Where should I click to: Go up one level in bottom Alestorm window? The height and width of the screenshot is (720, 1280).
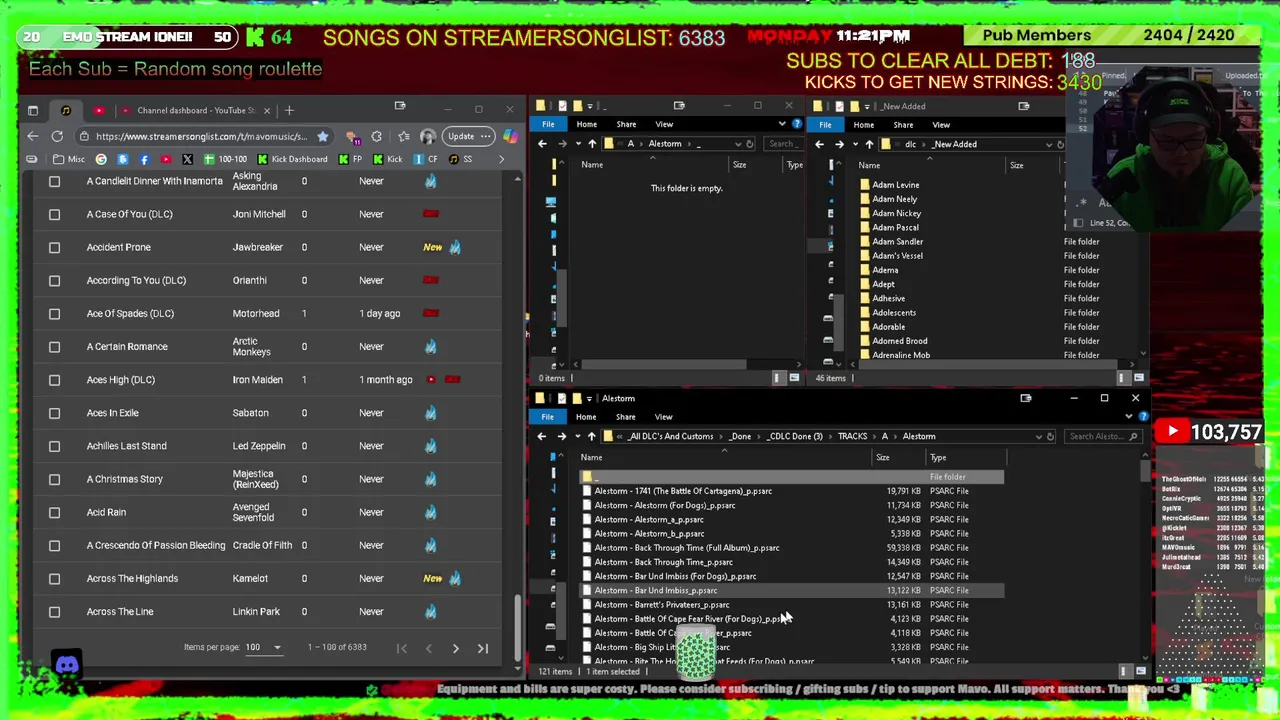591,436
